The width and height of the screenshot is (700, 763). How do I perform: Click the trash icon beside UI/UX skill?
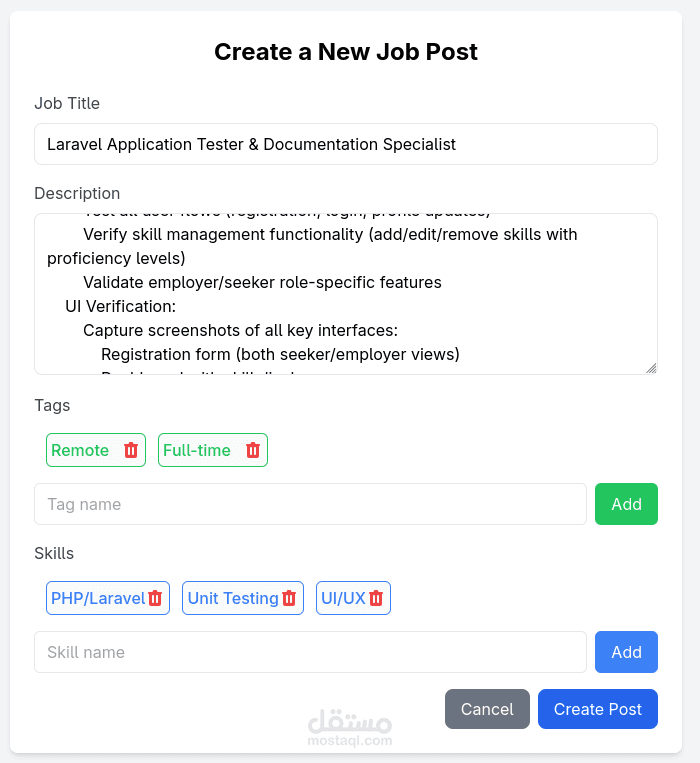click(376, 598)
